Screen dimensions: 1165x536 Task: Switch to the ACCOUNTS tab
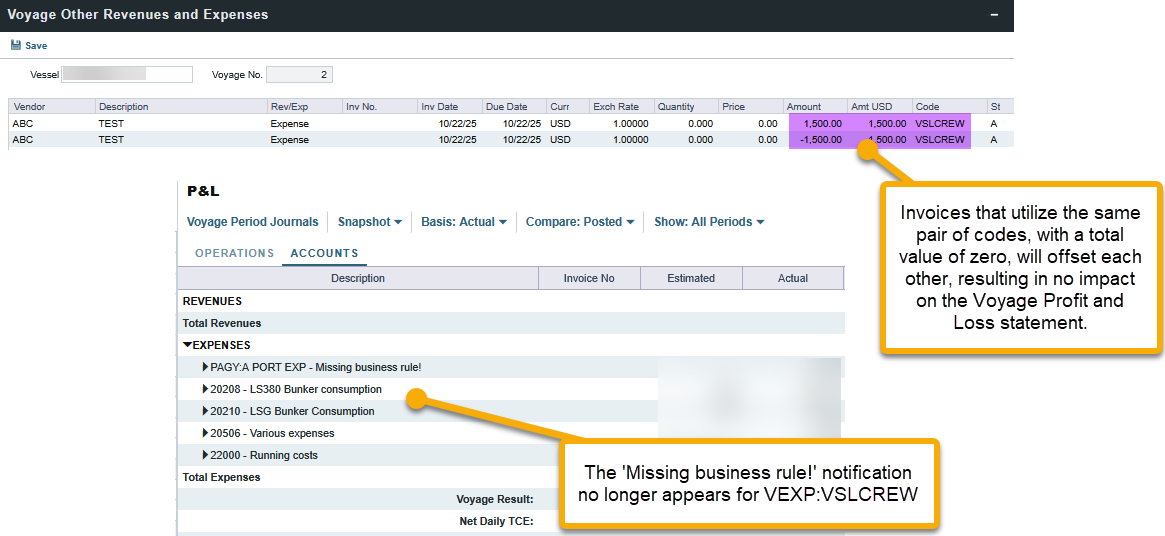pyautogui.click(x=324, y=253)
